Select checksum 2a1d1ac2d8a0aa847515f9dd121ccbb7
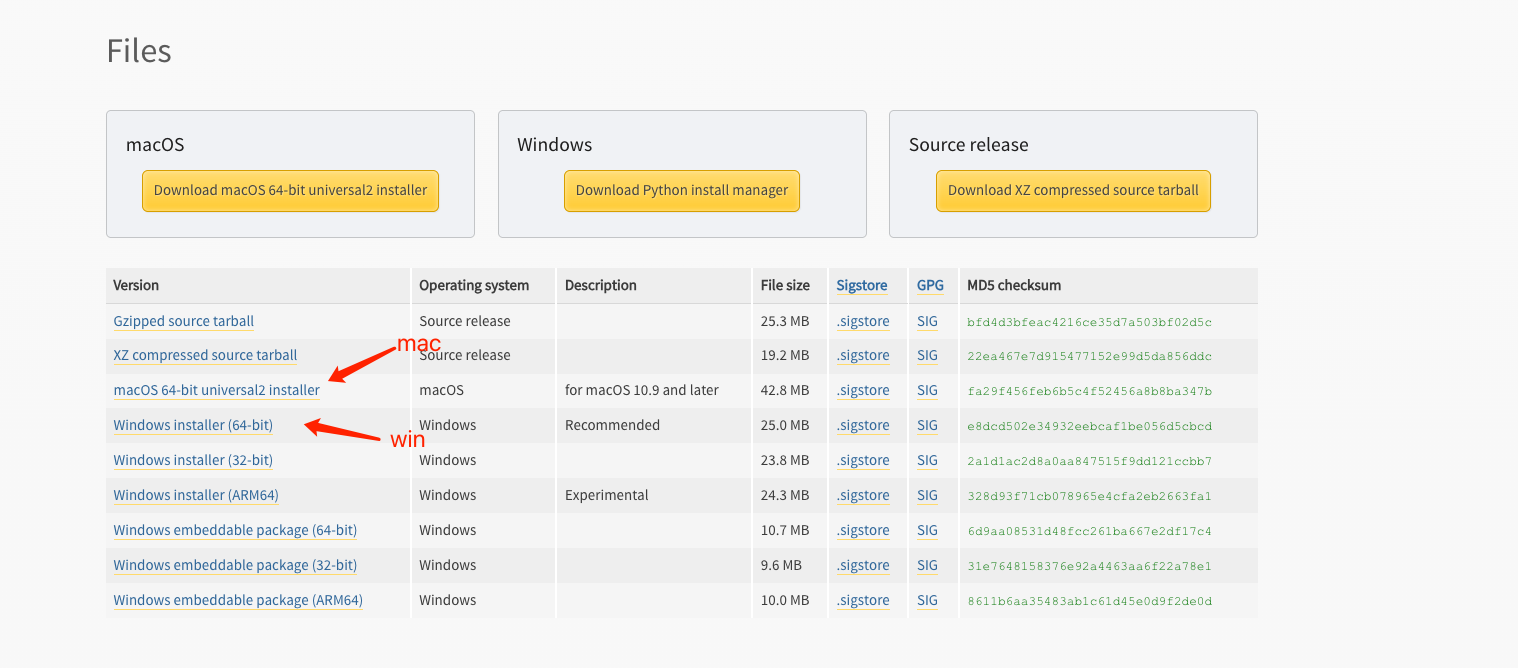1518x668 pixels. click(x=1089, y=461)
